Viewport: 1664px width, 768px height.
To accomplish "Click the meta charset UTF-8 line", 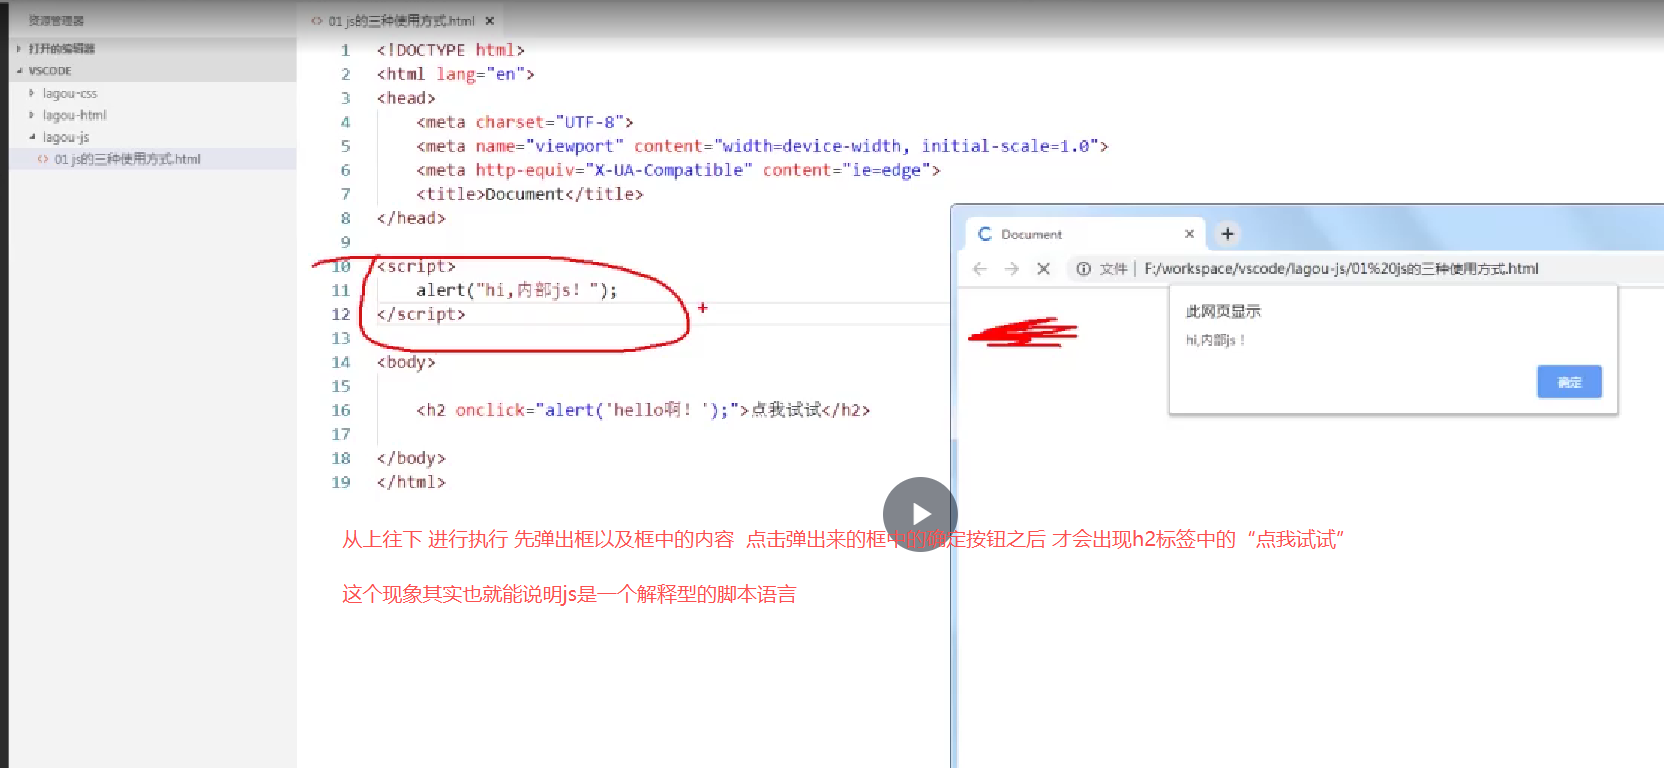I will point(524,122).
